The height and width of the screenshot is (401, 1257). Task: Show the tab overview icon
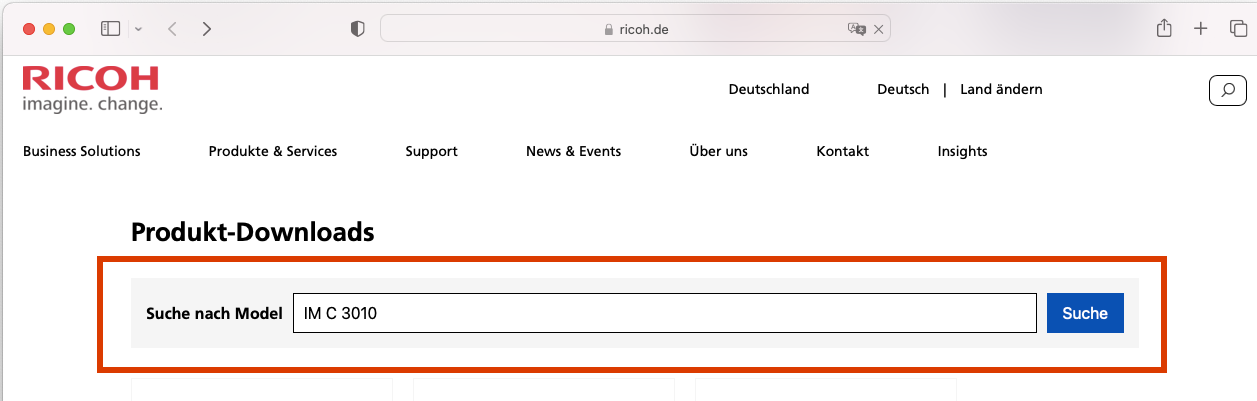(x=1238, y=29)
